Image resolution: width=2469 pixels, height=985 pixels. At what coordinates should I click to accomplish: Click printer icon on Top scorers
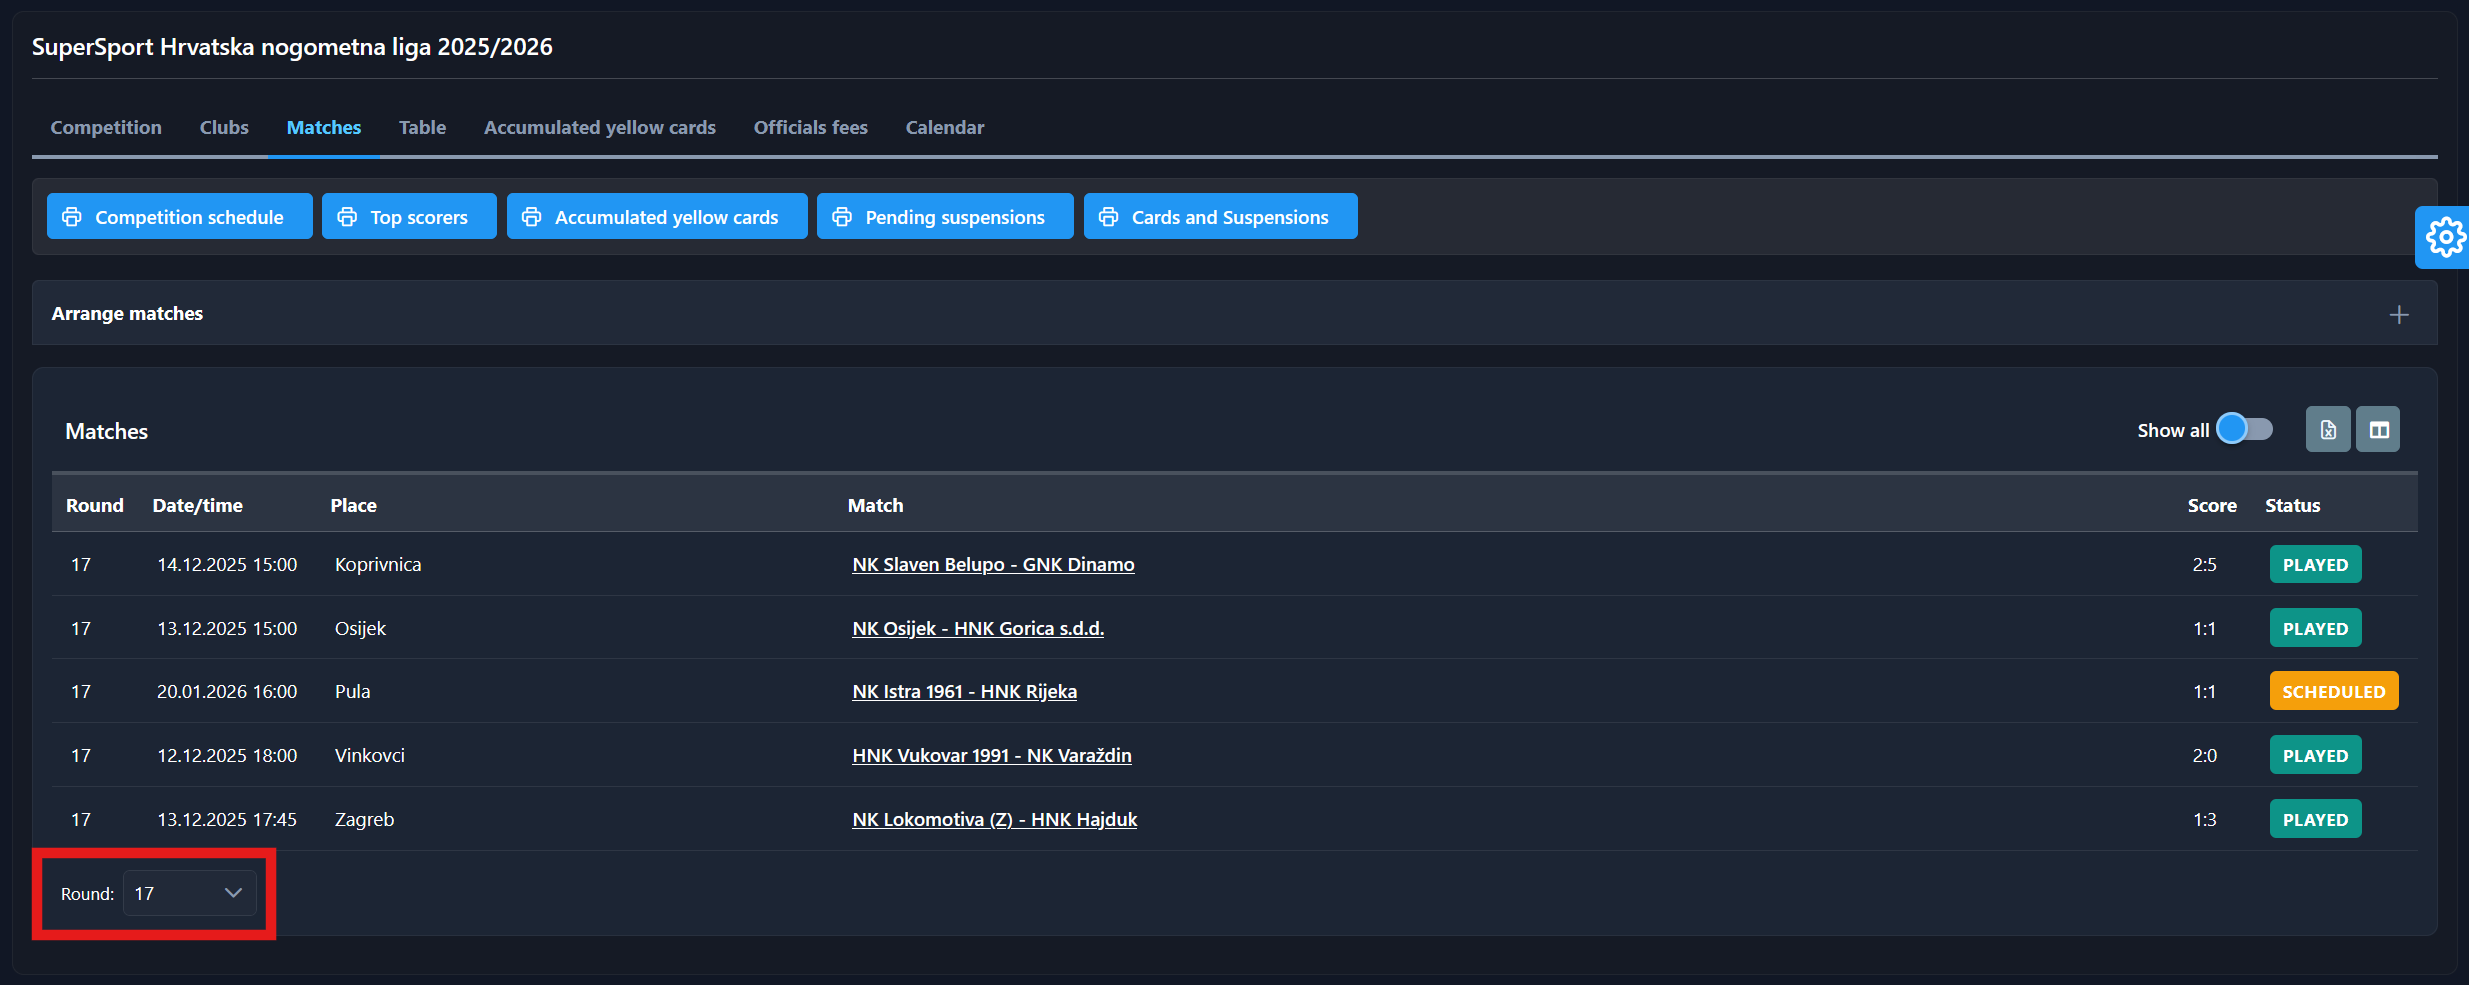click(347, 217)
